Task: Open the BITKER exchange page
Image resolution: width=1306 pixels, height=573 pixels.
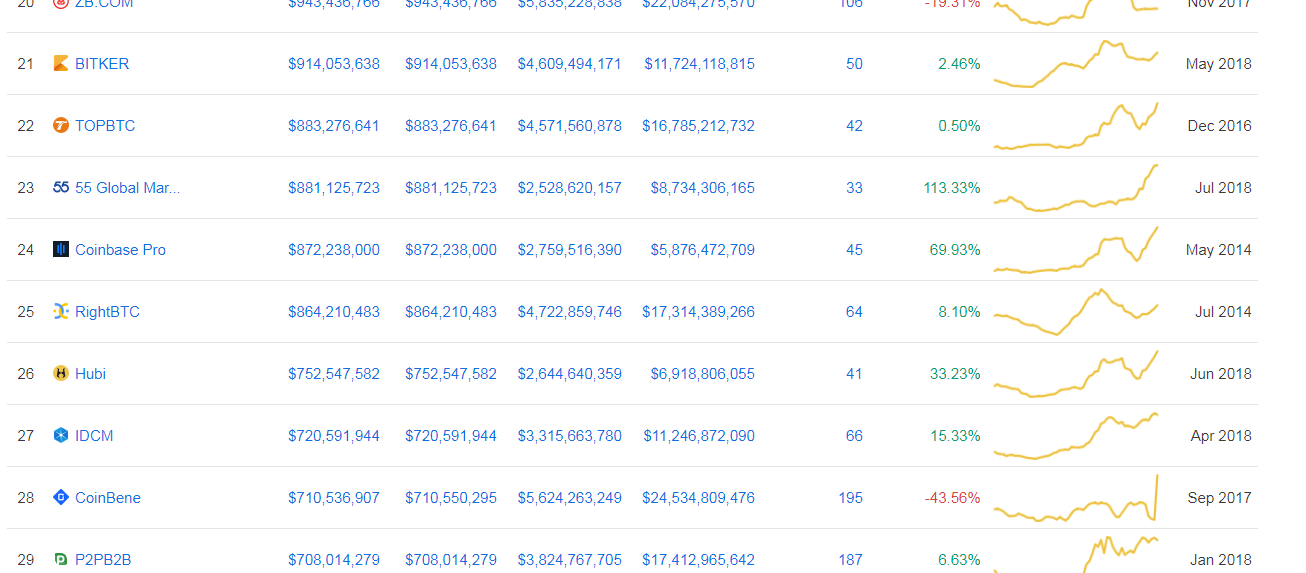Action: pyautogui.click(x=102, y=64)
